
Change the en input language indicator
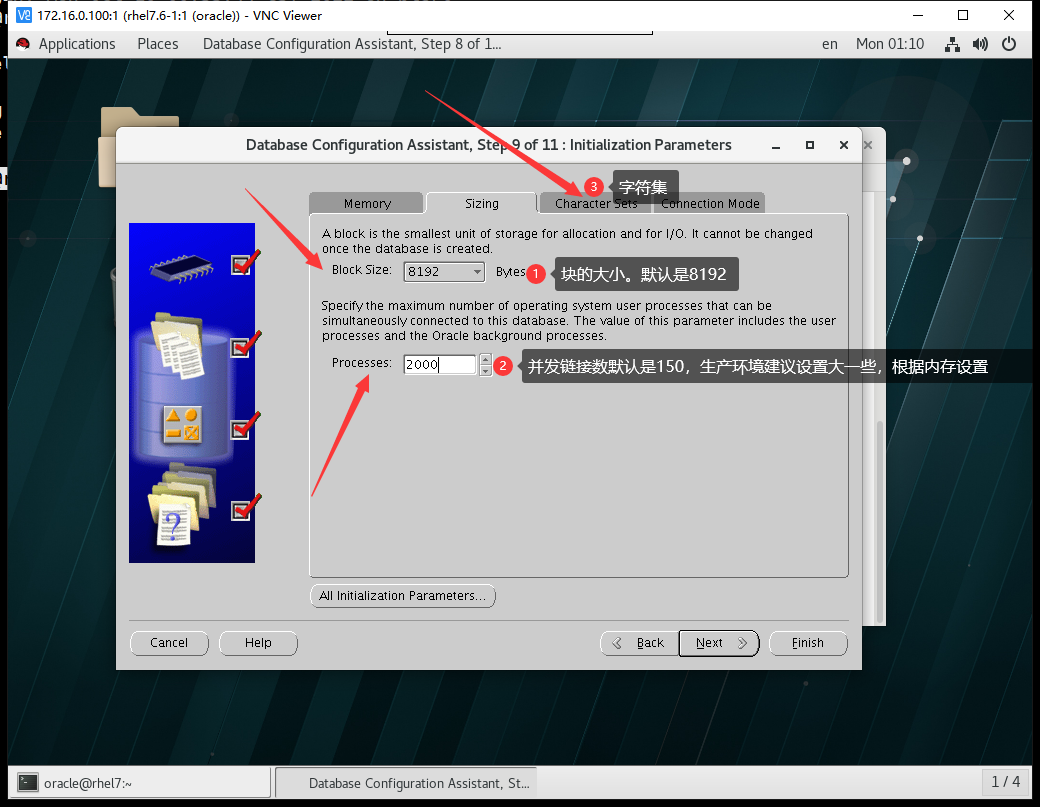tap(830, 44)
